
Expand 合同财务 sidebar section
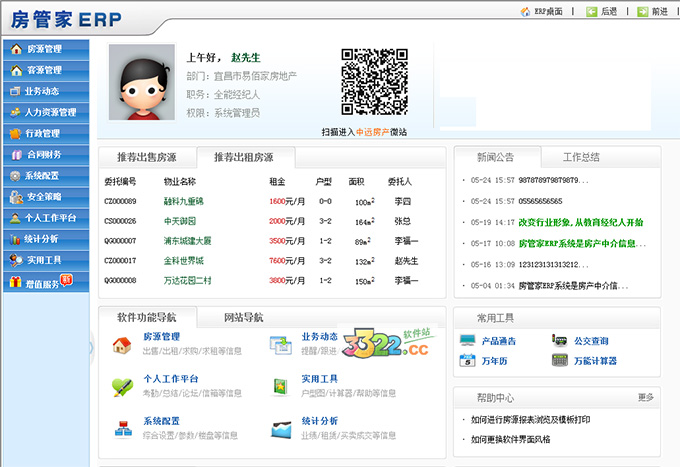coord(43,154)
